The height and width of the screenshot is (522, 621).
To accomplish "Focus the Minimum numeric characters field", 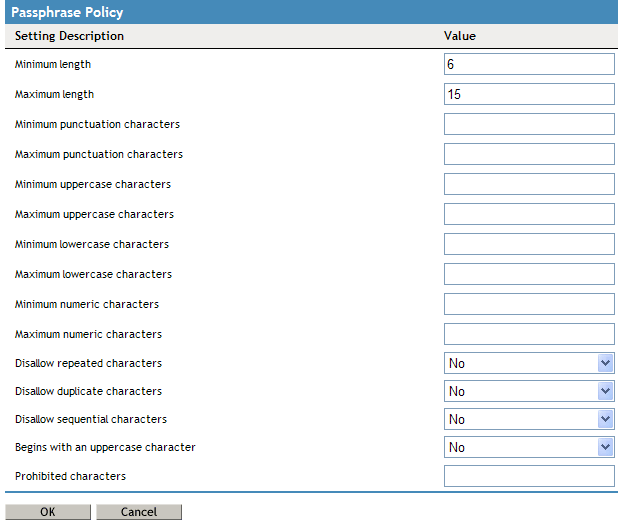I will (529, 304).
